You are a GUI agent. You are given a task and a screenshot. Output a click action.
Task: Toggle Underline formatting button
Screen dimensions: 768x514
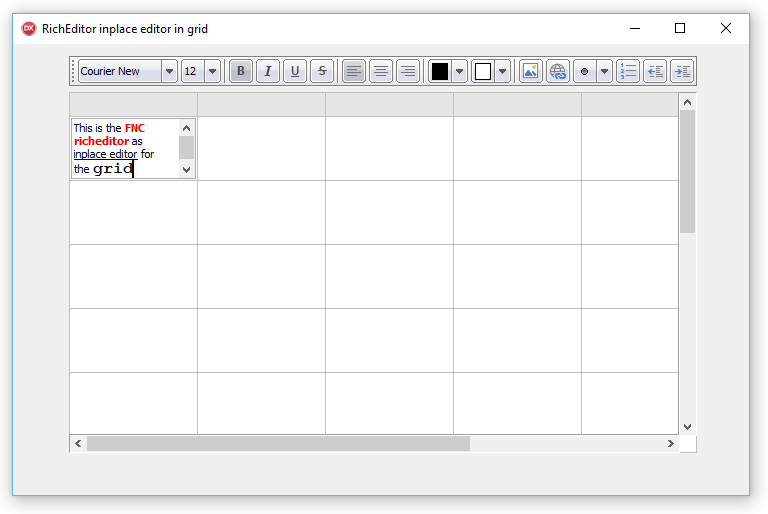[x=295, y=72]
